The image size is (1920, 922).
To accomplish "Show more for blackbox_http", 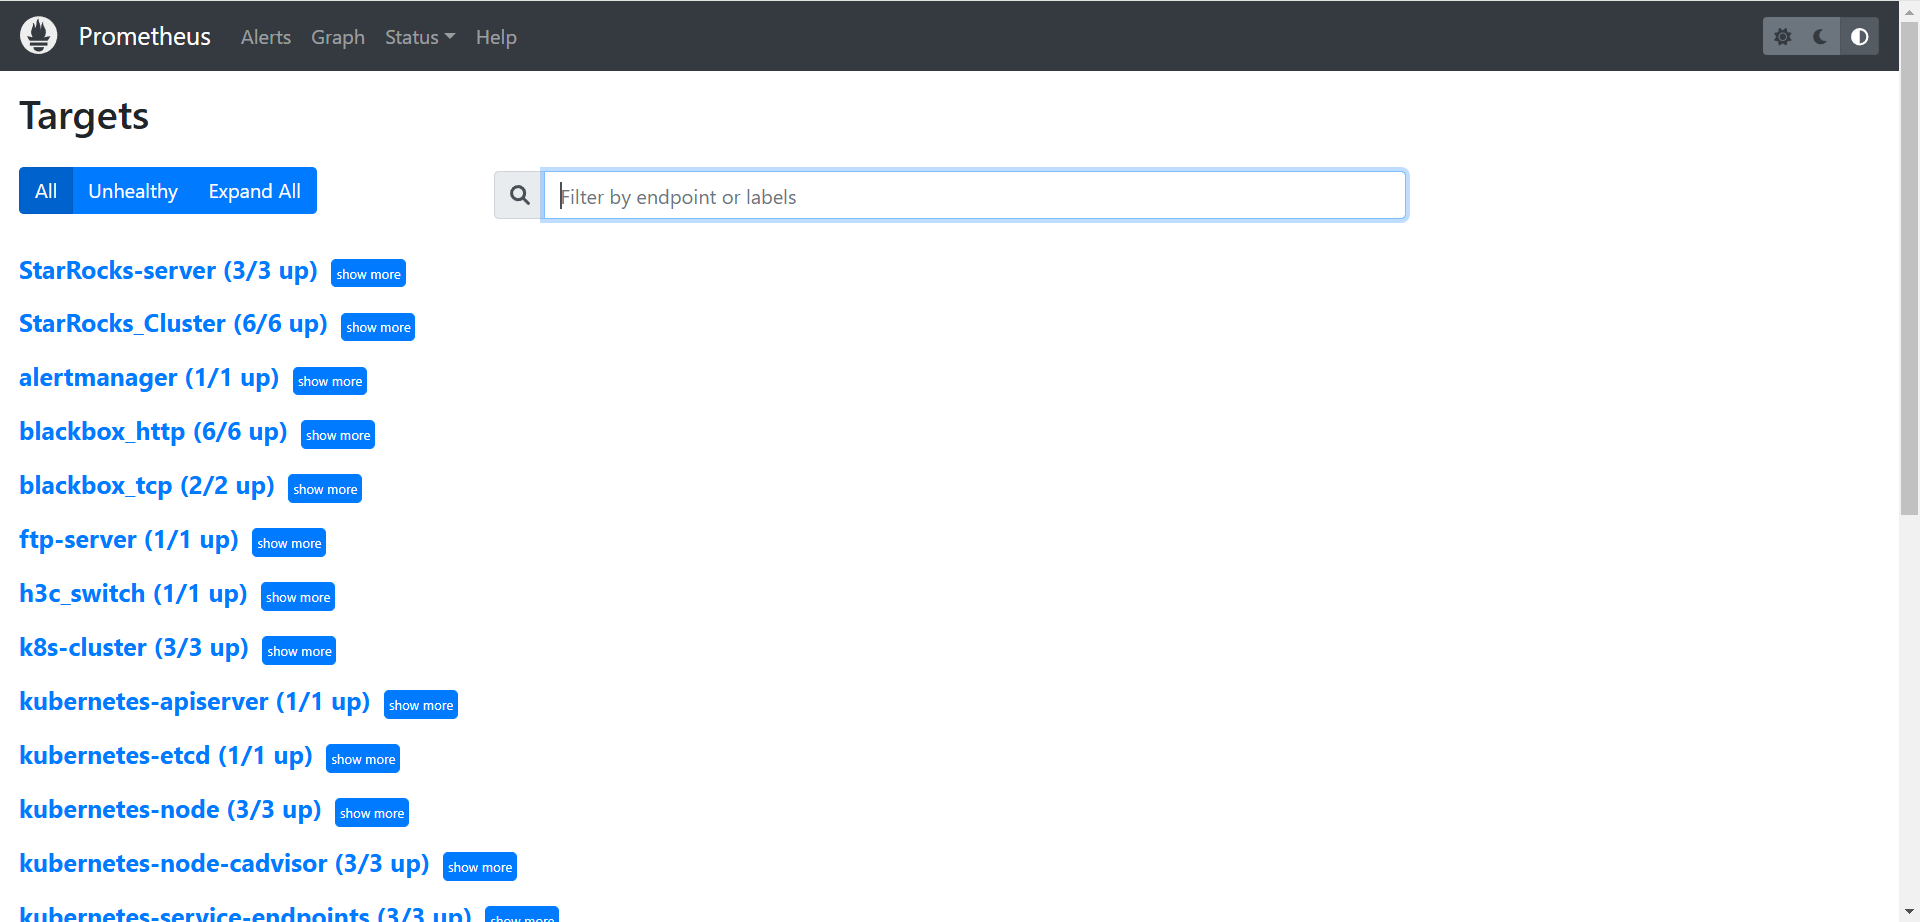I will (x=338, y=435).
